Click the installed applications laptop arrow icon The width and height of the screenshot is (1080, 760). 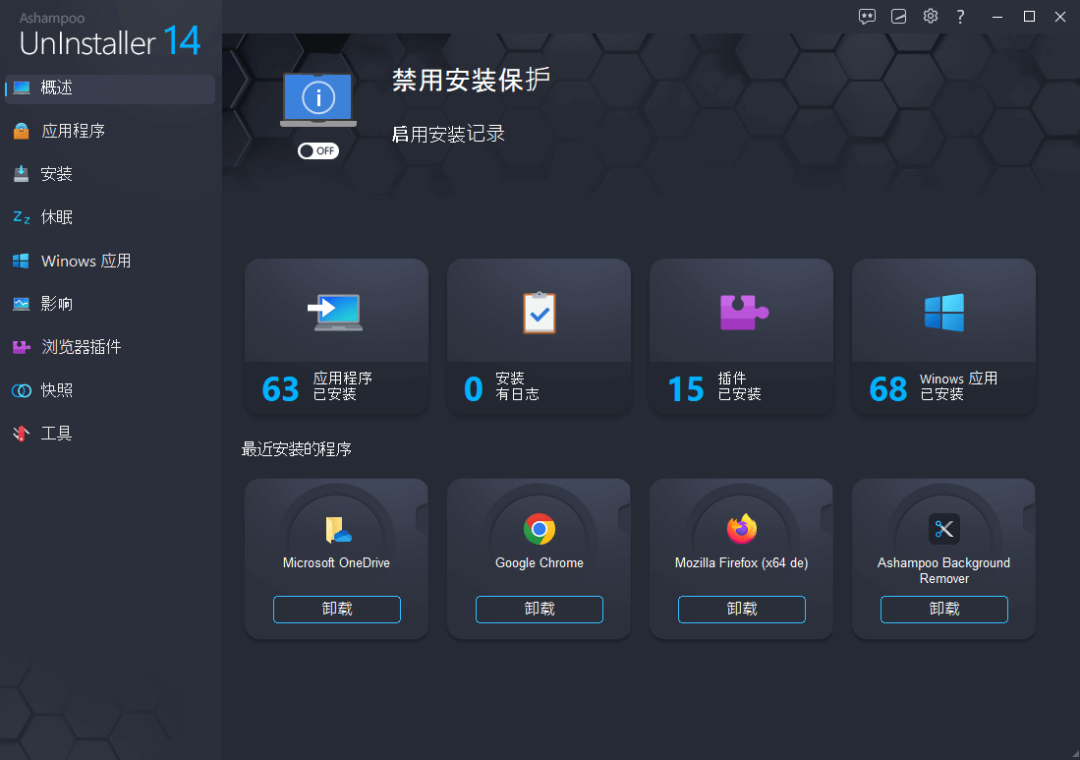point(335,313)
